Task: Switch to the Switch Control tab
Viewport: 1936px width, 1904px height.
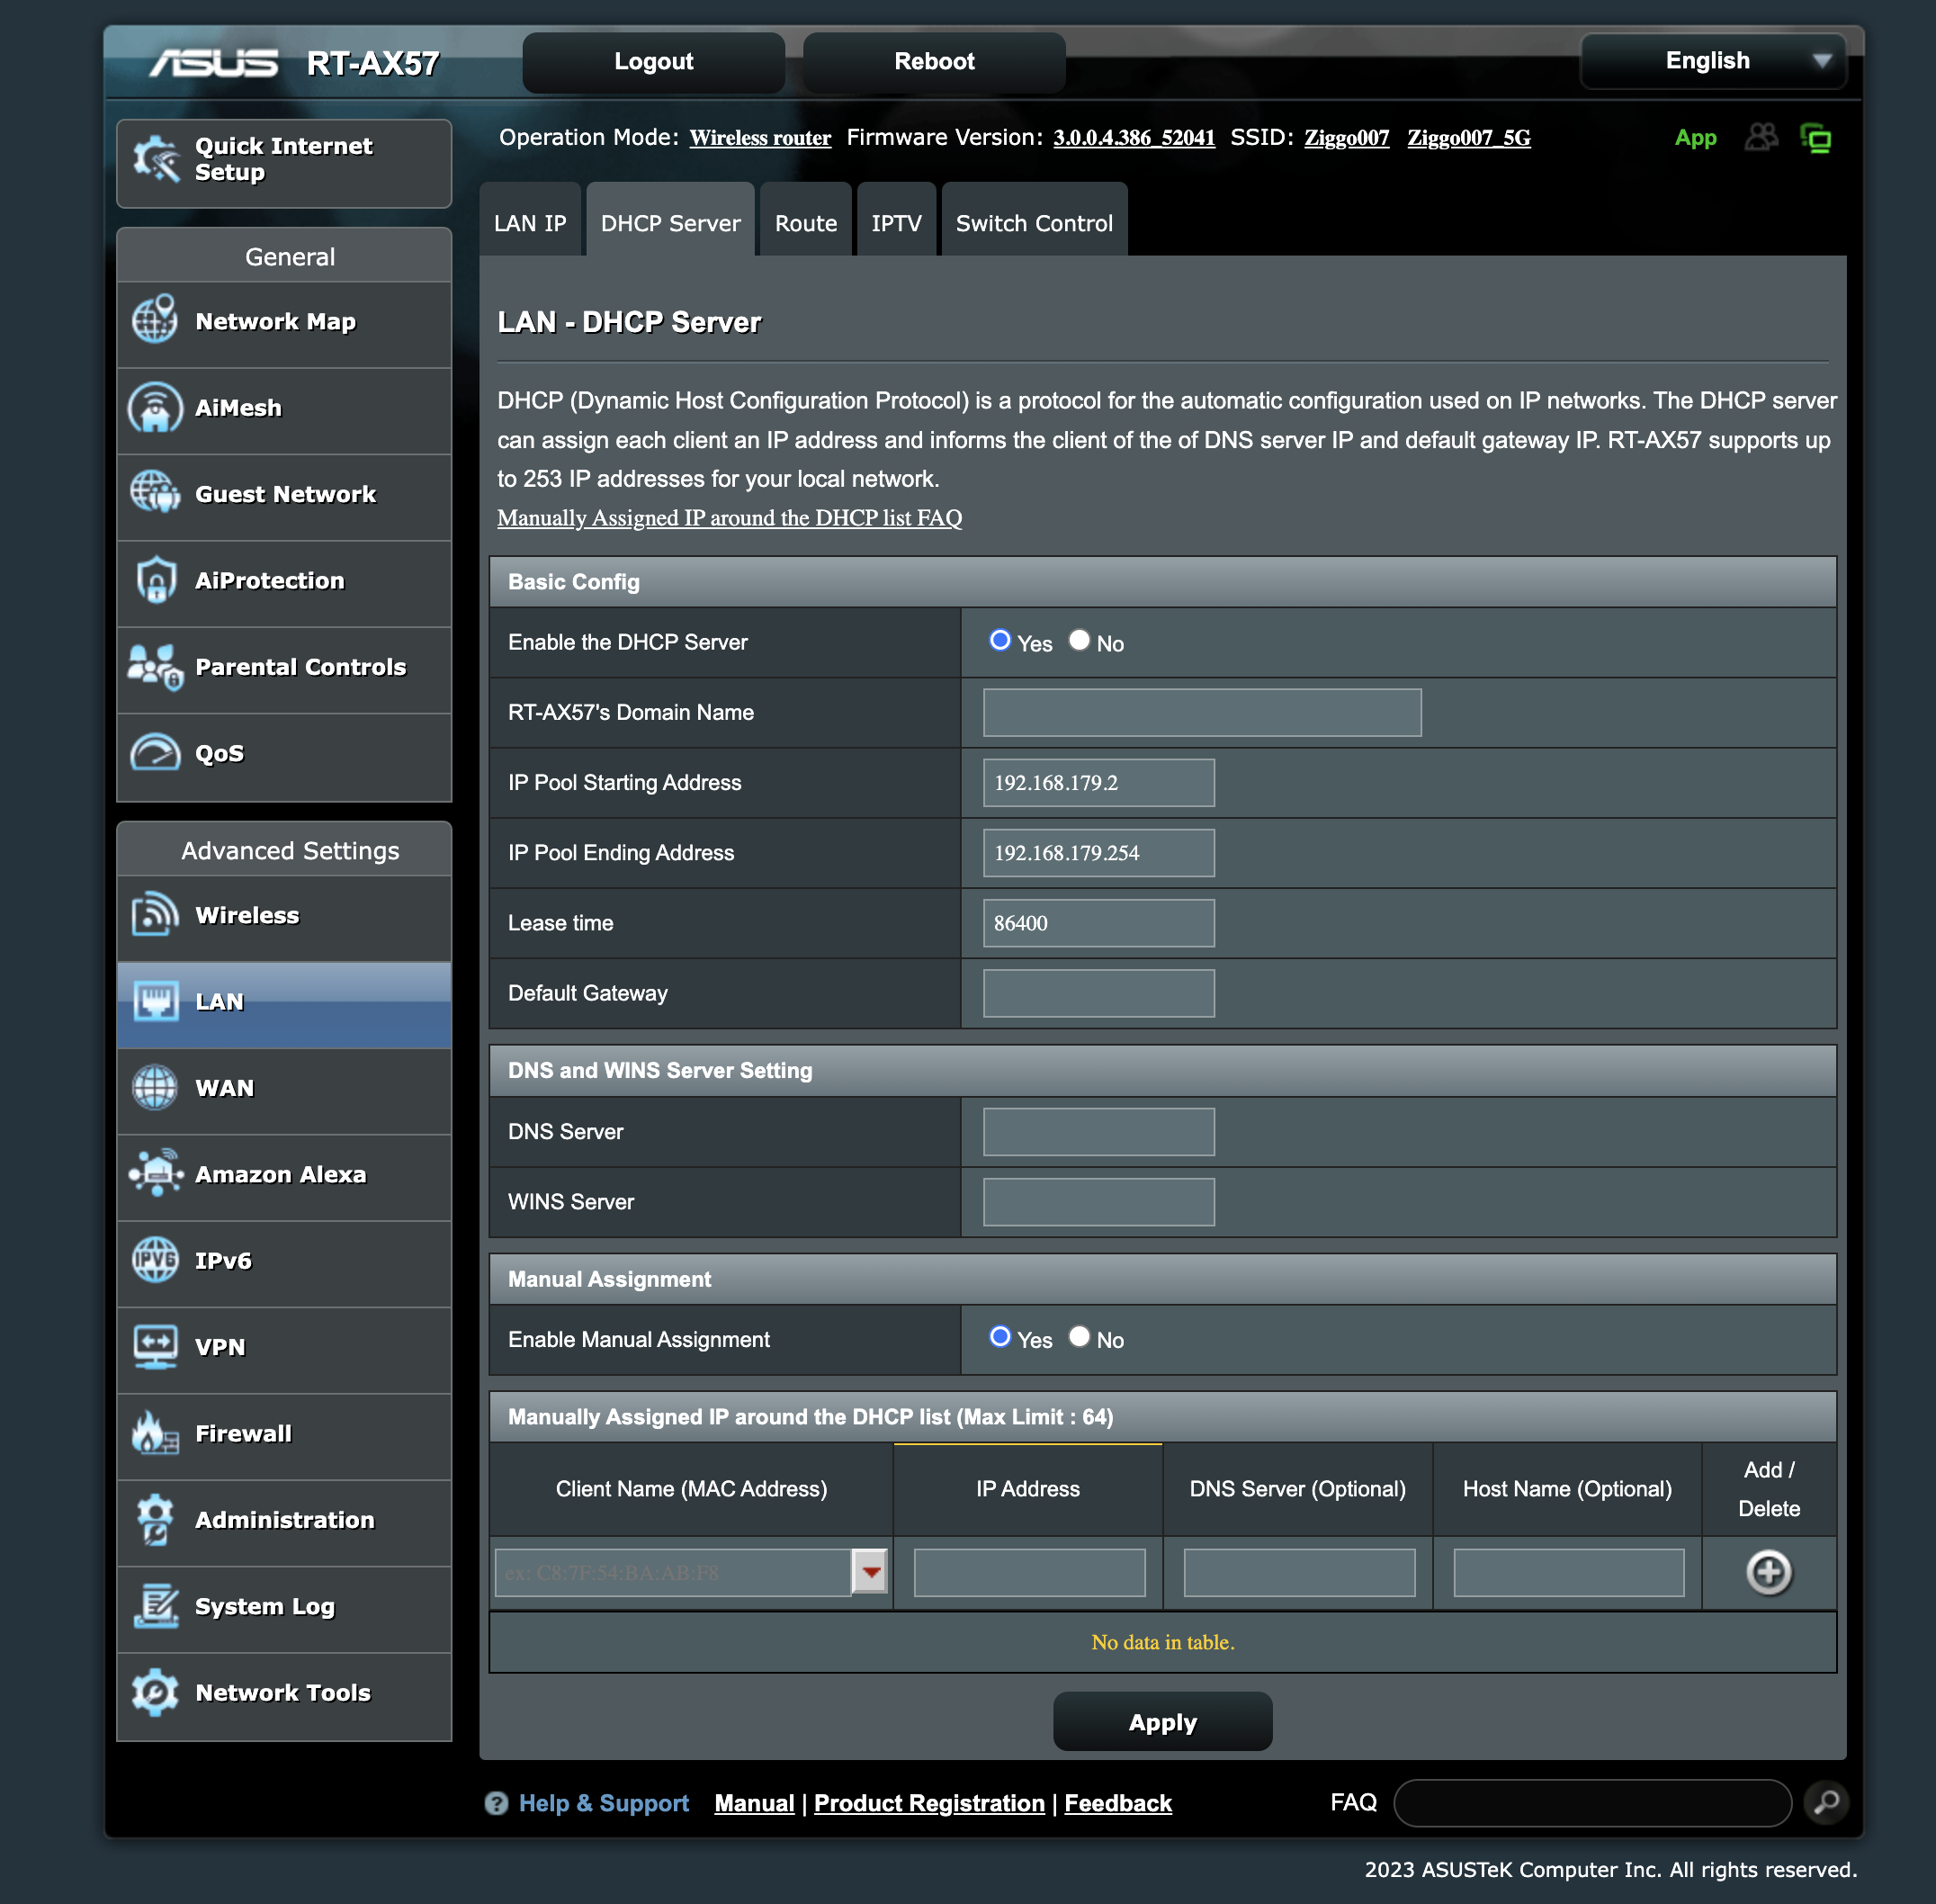Action: (x=1033, y=223)
